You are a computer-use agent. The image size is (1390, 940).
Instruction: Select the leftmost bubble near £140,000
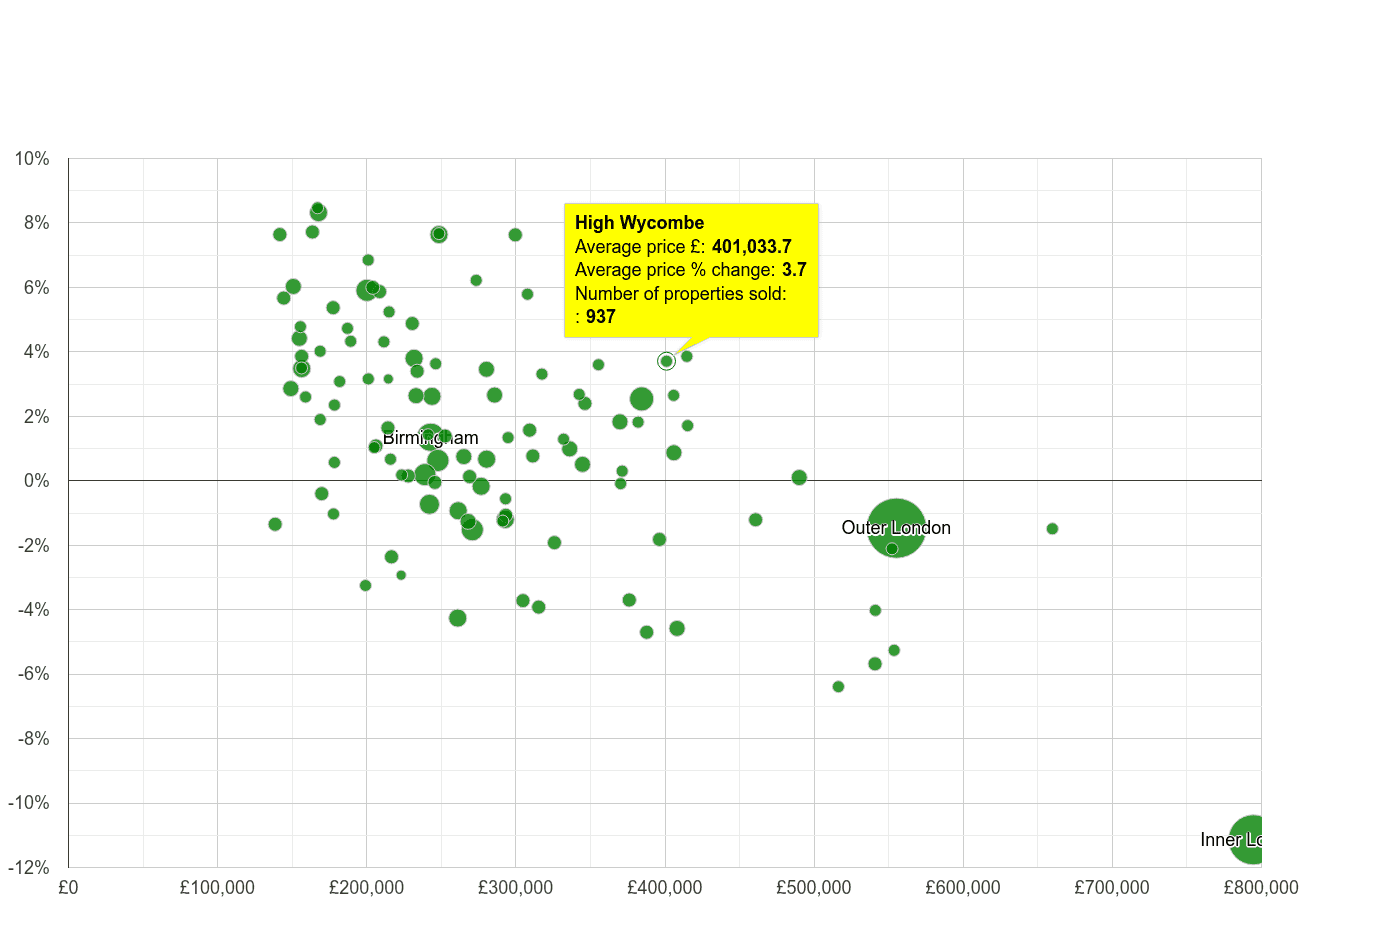coord(274,523)
